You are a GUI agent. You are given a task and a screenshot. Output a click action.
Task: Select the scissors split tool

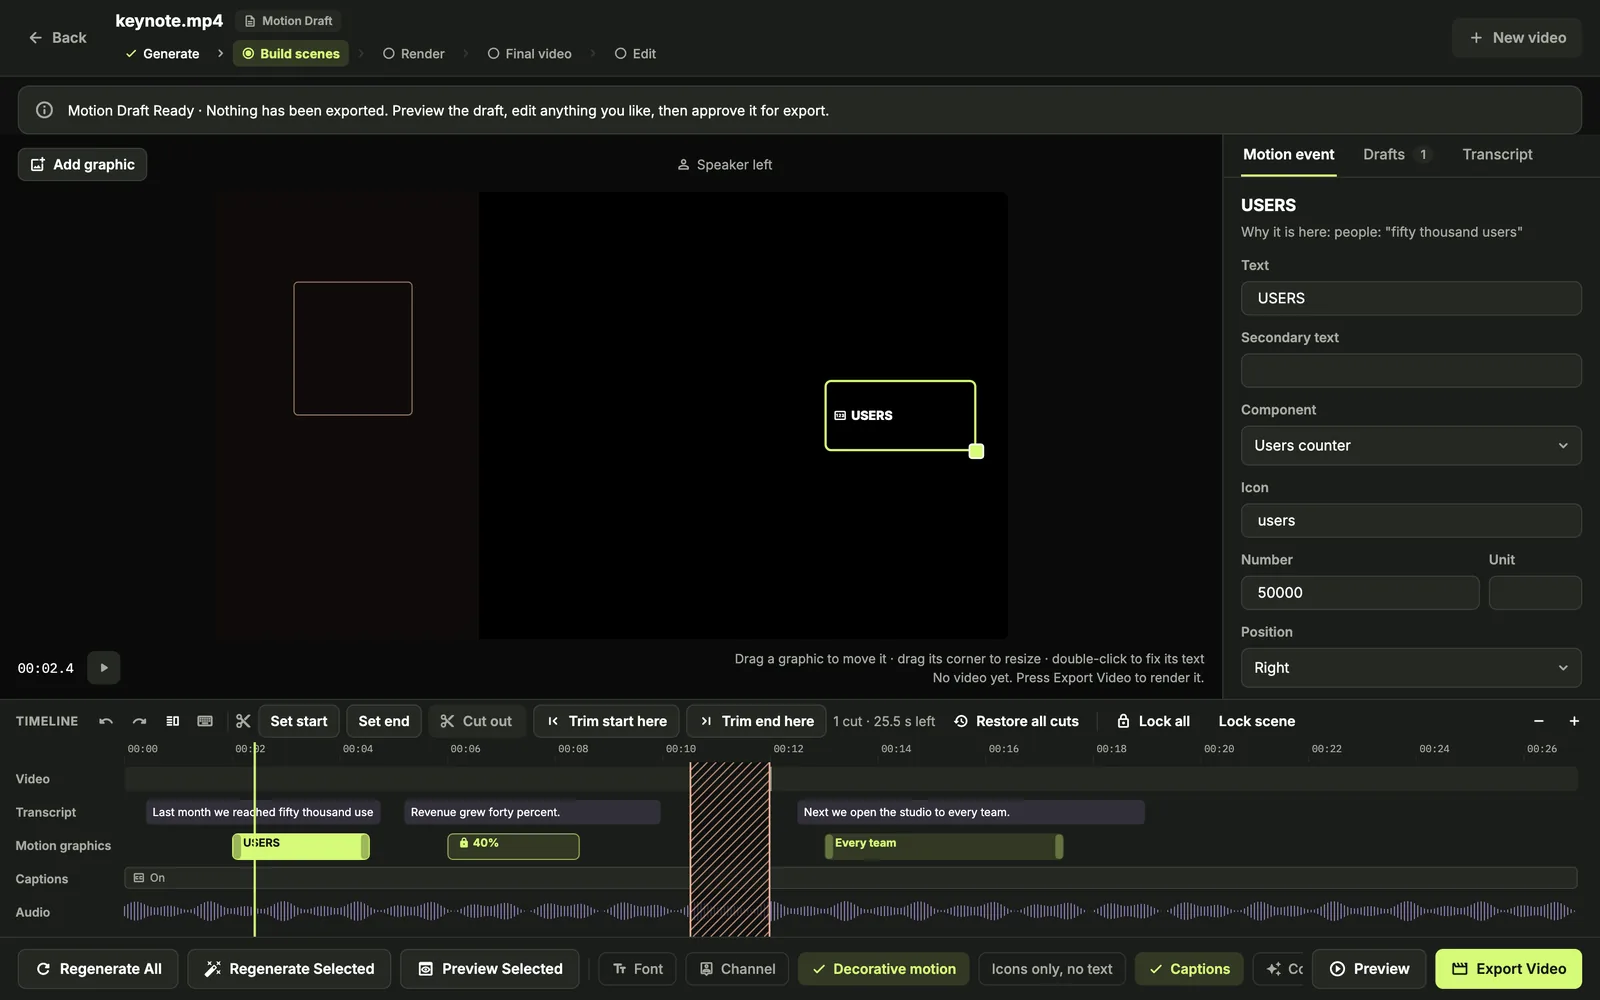tap(243, 721)
